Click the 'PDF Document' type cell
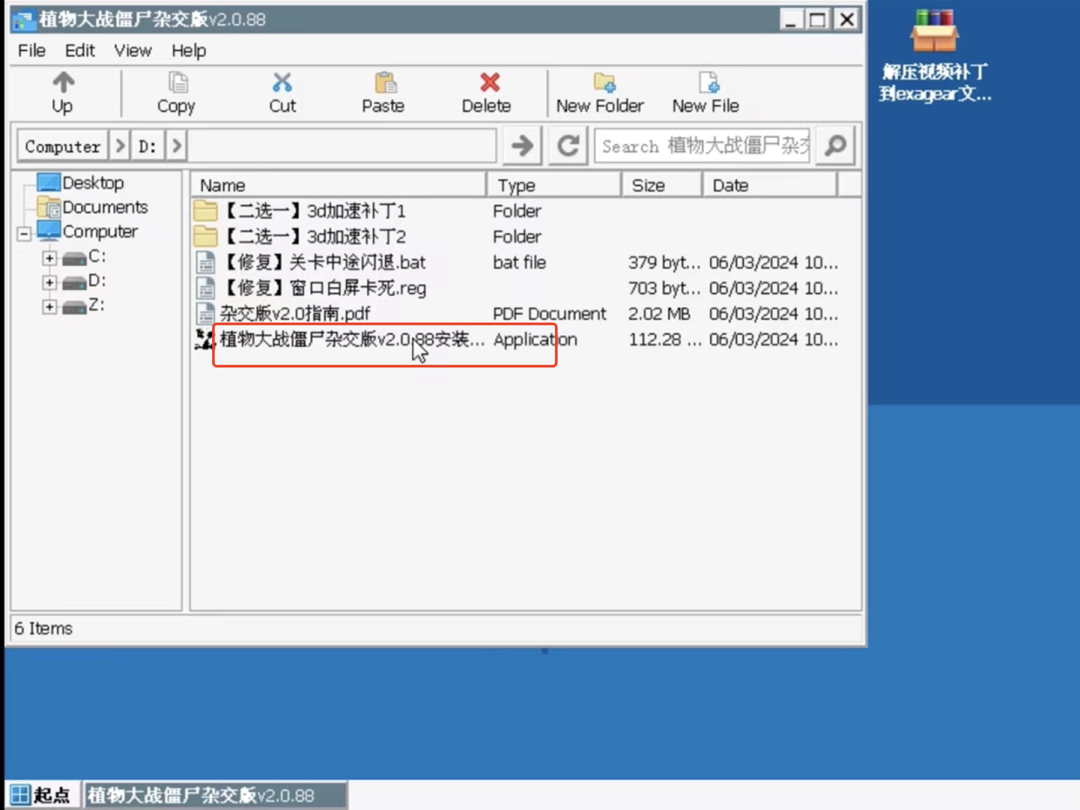This screenshot has height=810, width=1080. (x=550, y=313)
